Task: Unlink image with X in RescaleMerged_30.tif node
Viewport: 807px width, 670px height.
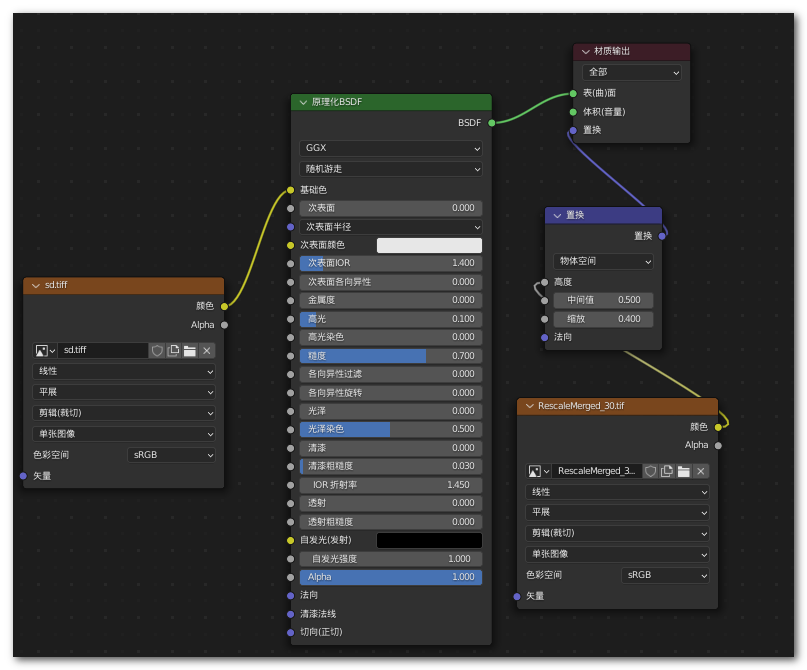Action: click(x=700, y=471)
